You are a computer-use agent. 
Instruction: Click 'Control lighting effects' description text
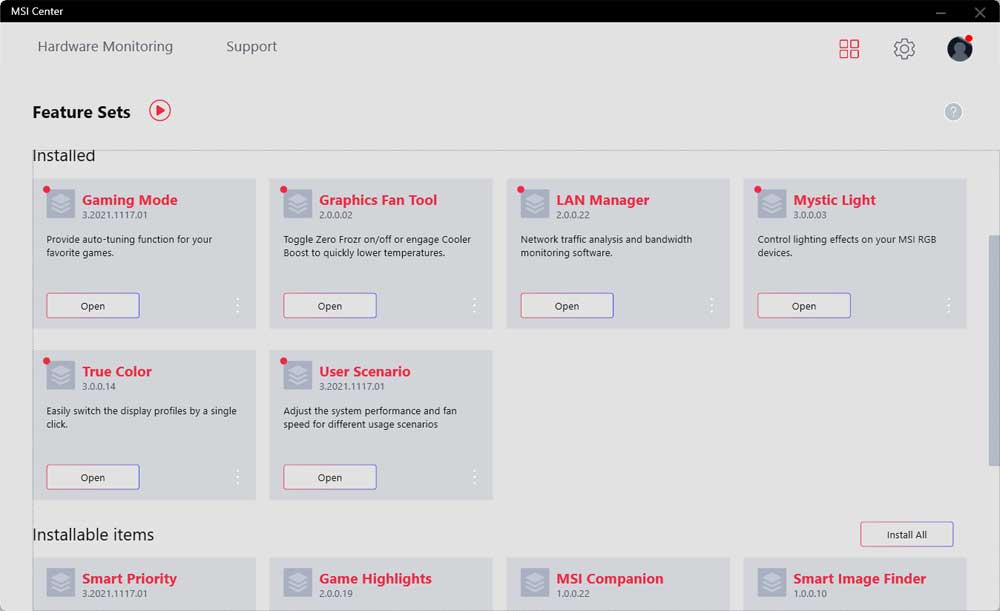pos(847,246)
